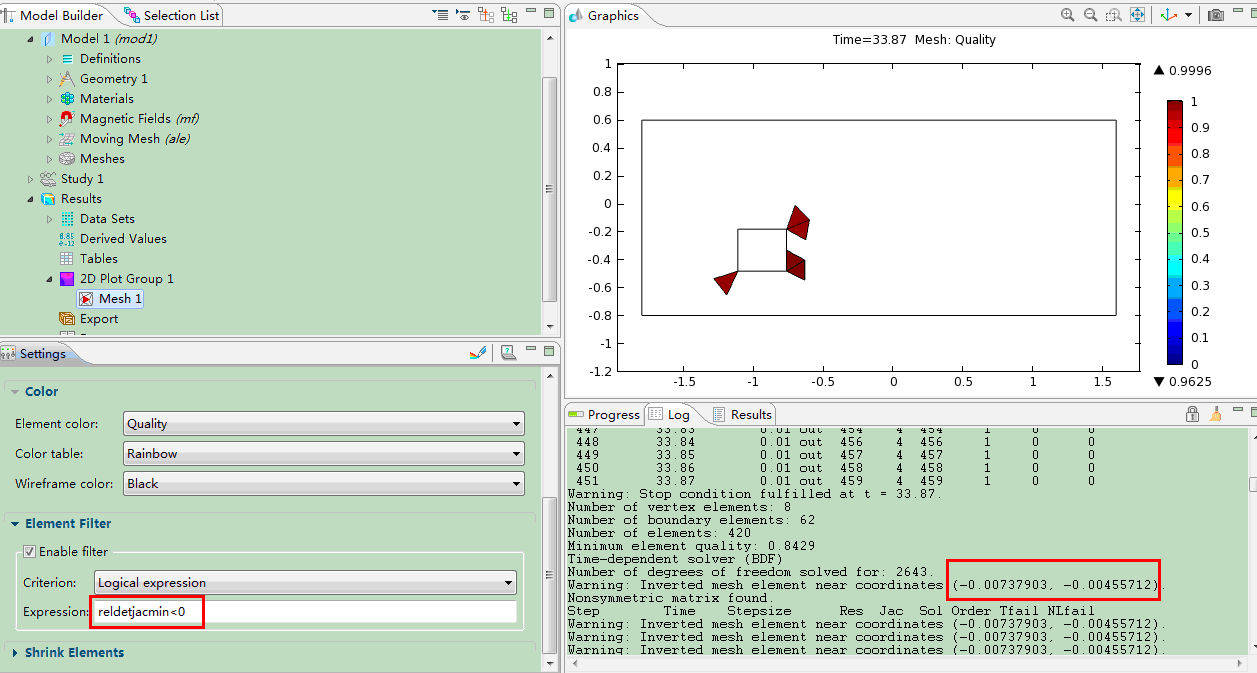Clear the log with the broom icon
The width and height of the screenshot is (1257, 673).
coord(1215,414)
